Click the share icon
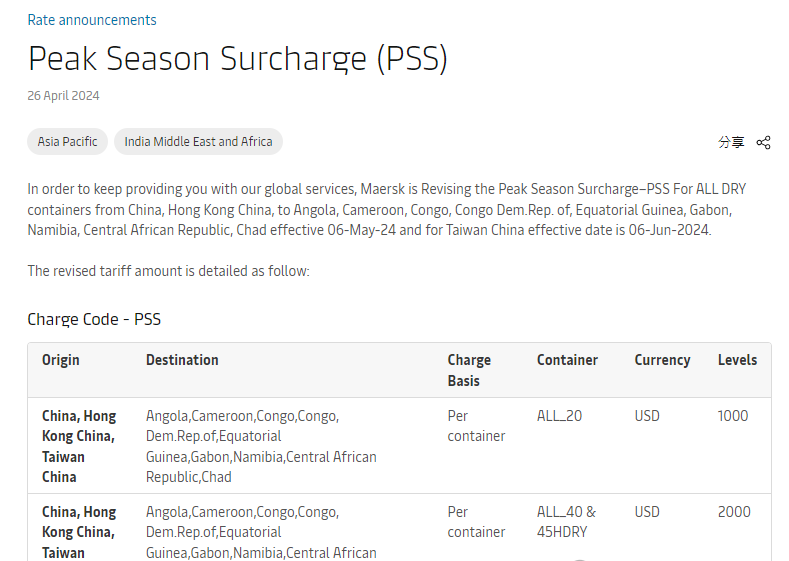This screenshot has width=789, height=561. (x=763, y=142)
